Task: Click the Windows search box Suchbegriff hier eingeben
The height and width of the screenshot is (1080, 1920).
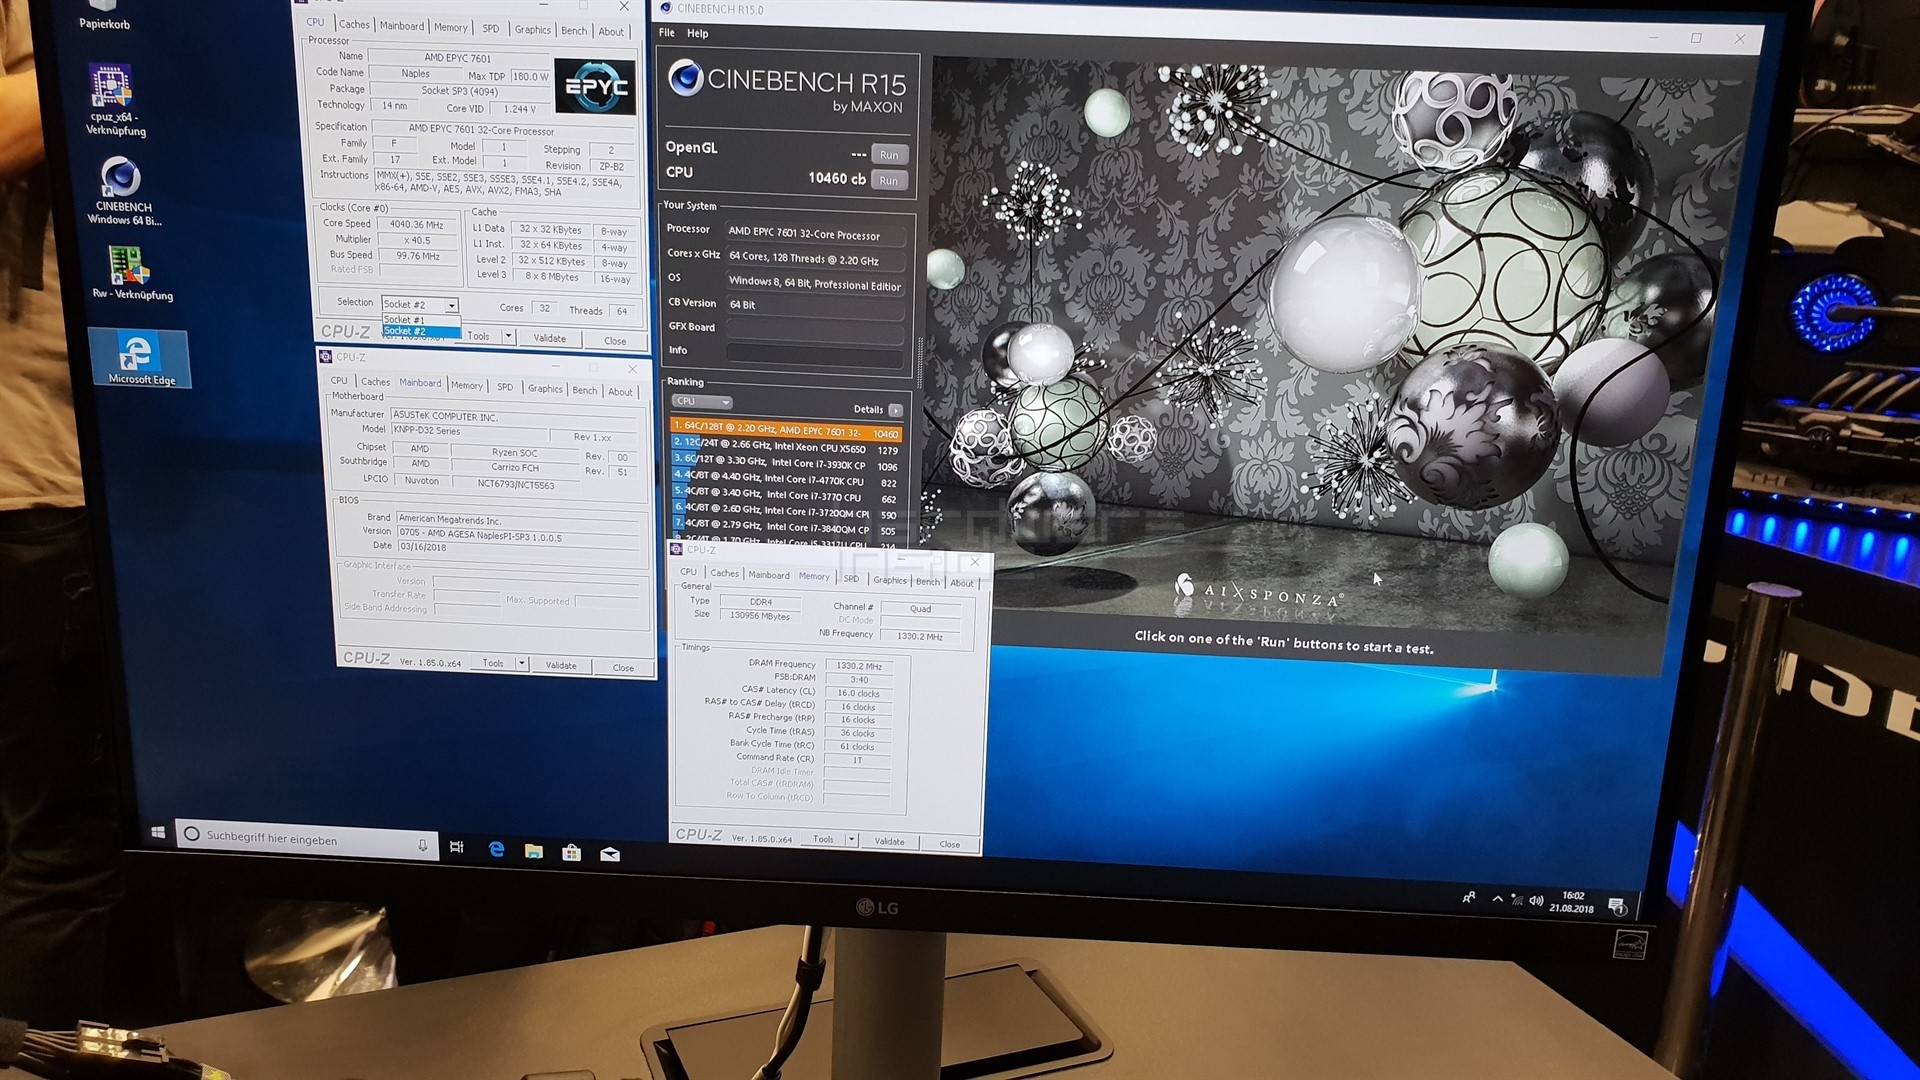Action: (306, 839)
